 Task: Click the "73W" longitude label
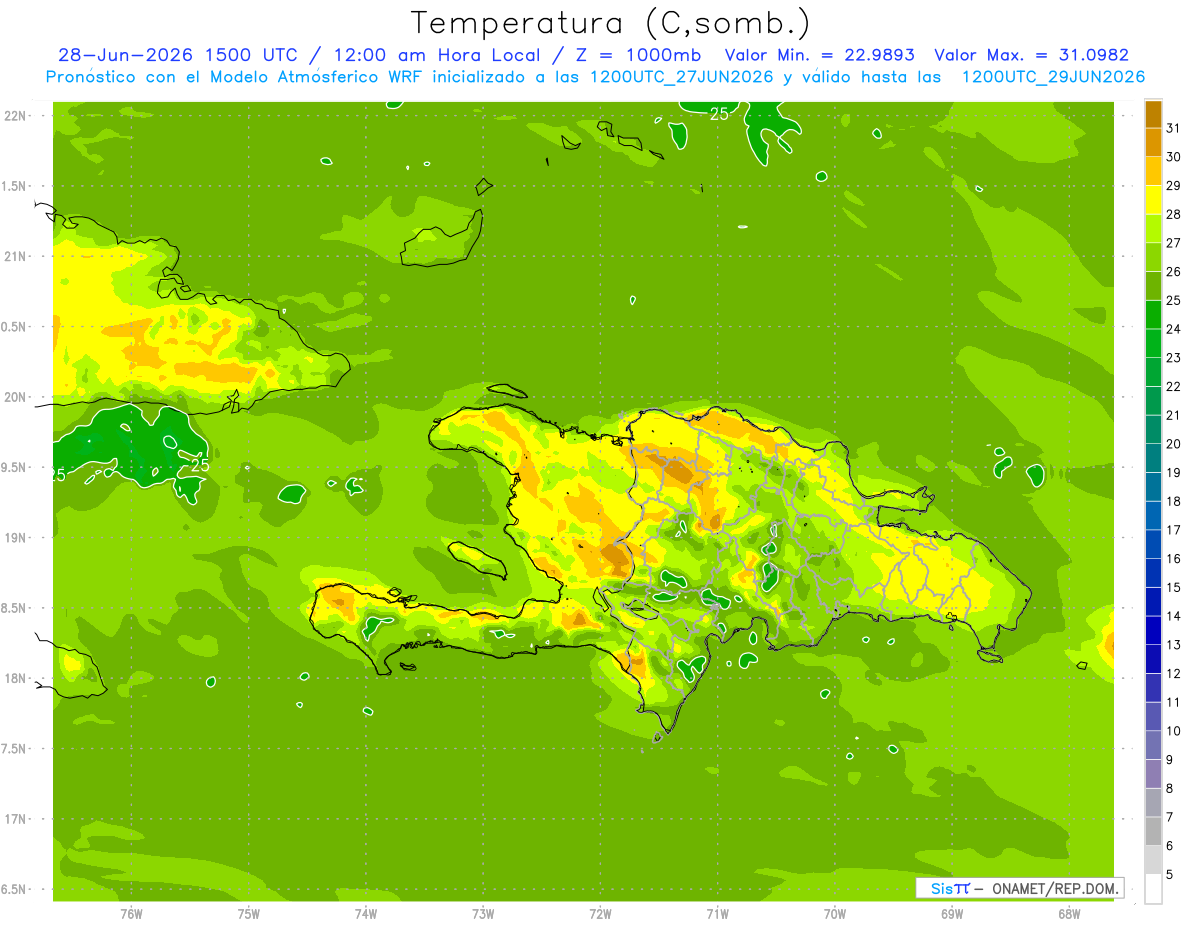tap(483, 914)
